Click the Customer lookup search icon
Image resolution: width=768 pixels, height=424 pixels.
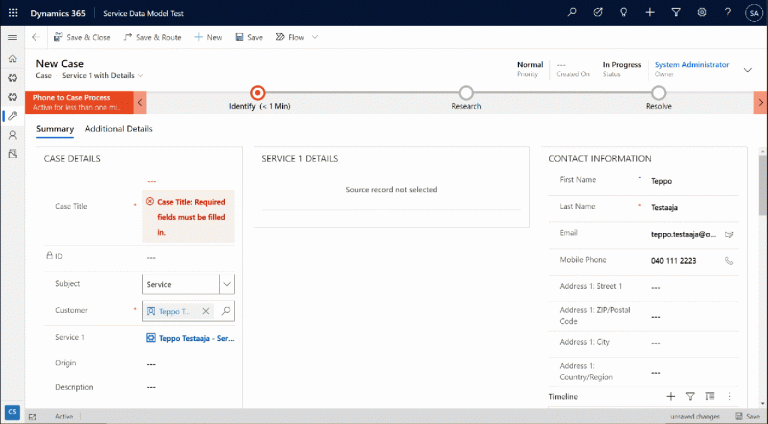coord(226,311)
